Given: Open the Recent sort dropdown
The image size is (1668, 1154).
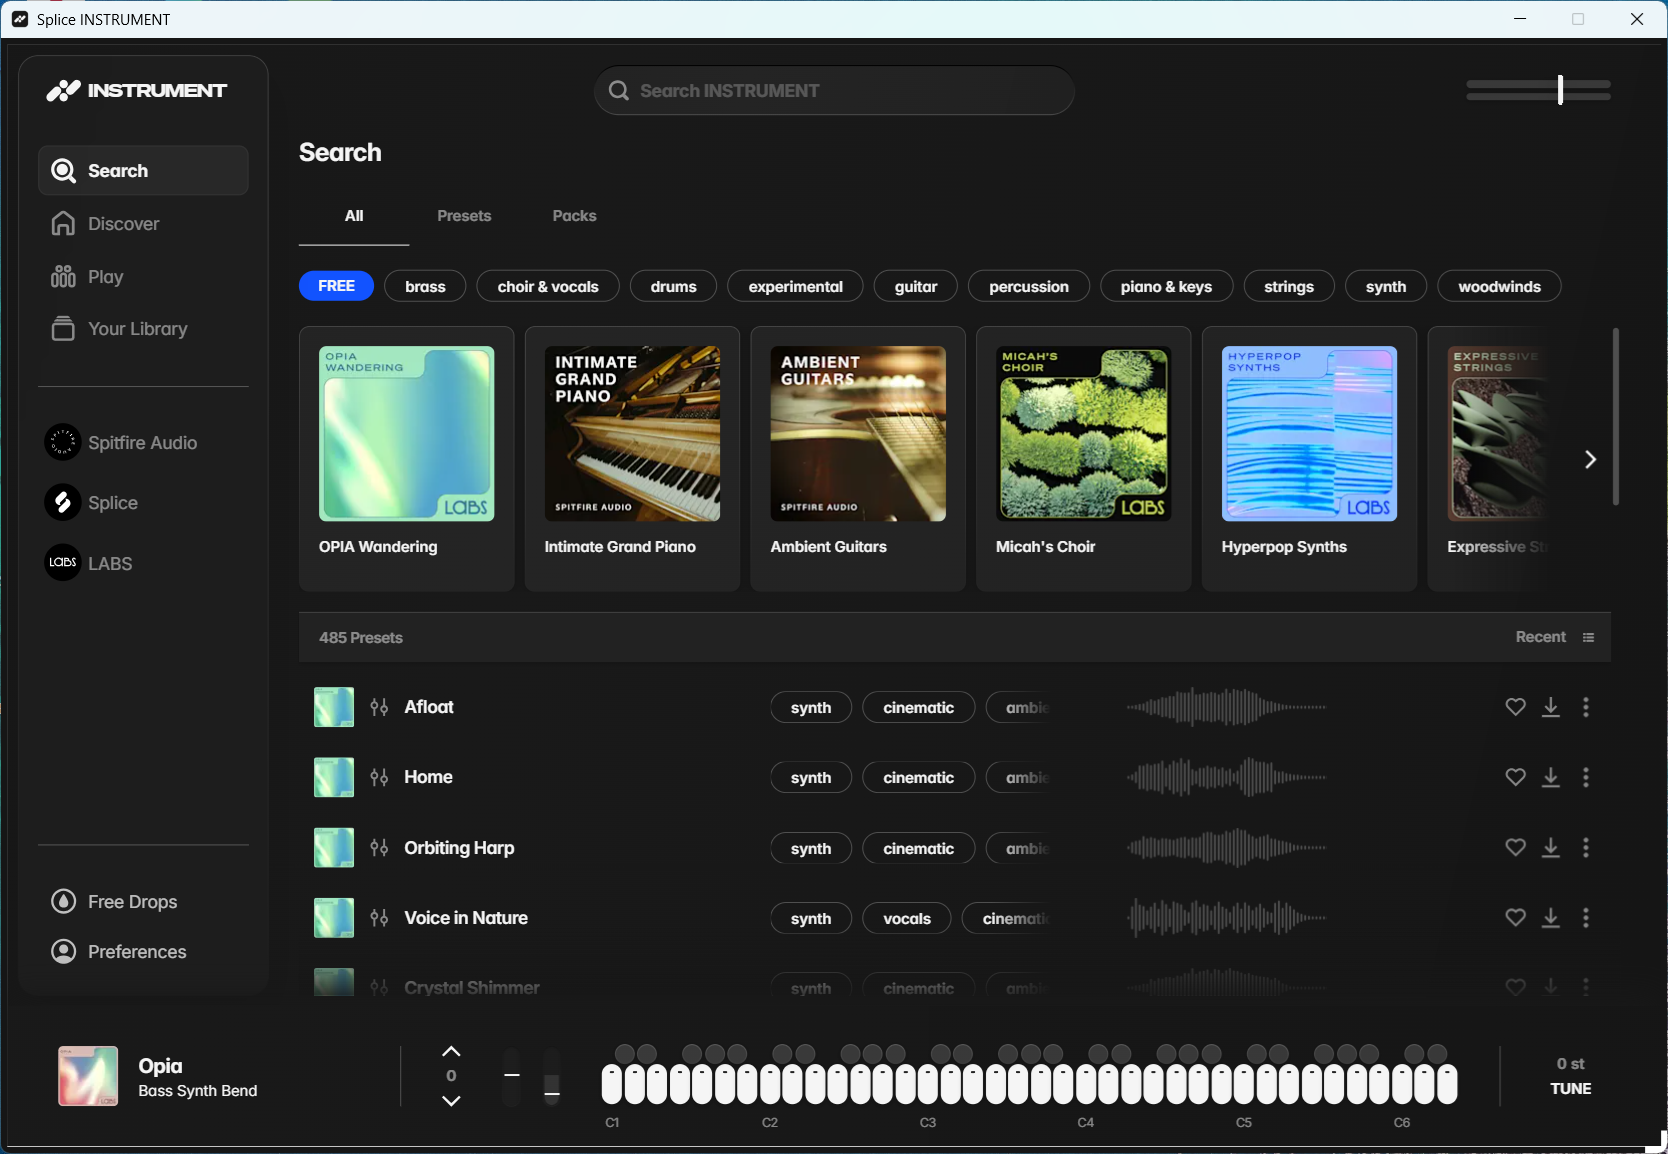Looking at the screenshot, I should coord(1555,637).
